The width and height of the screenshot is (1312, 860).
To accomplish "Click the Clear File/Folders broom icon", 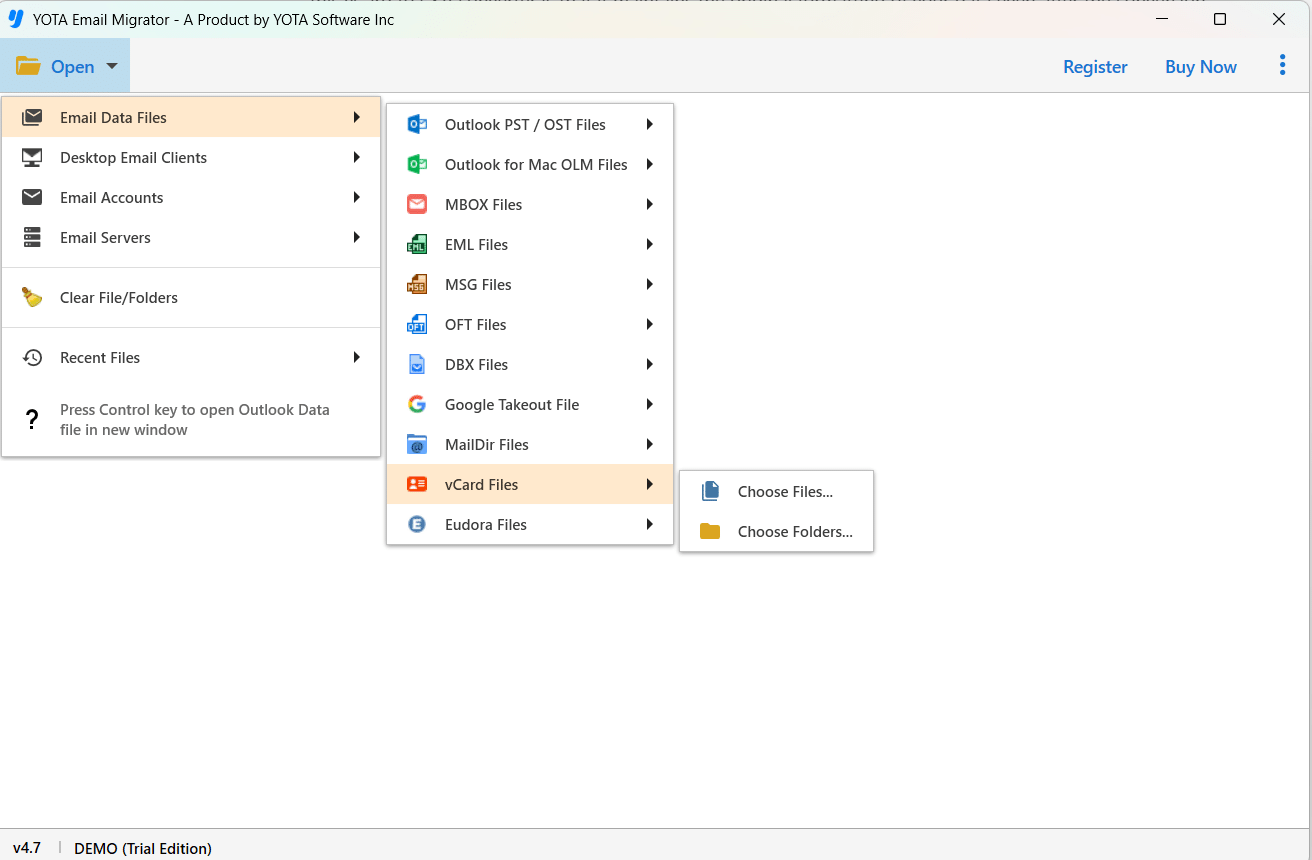I will [x=32, y=298].
